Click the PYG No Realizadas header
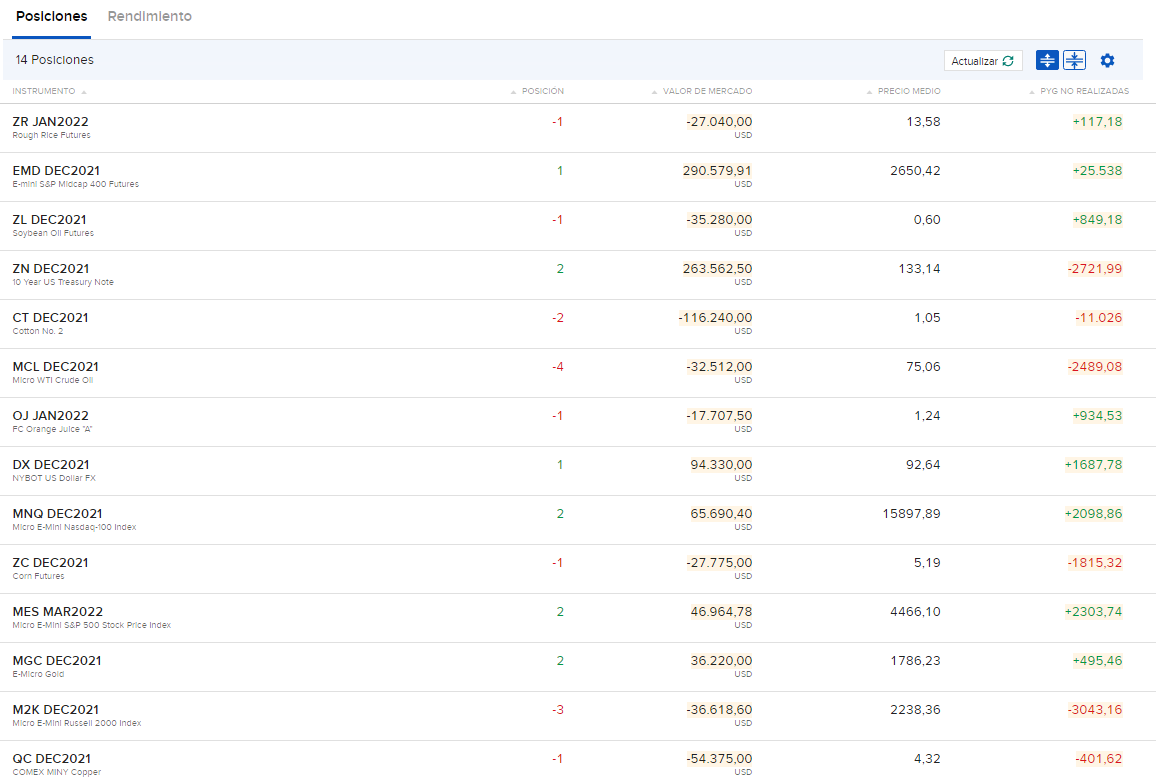The image size is (1167, 783). coord(1084,91)
